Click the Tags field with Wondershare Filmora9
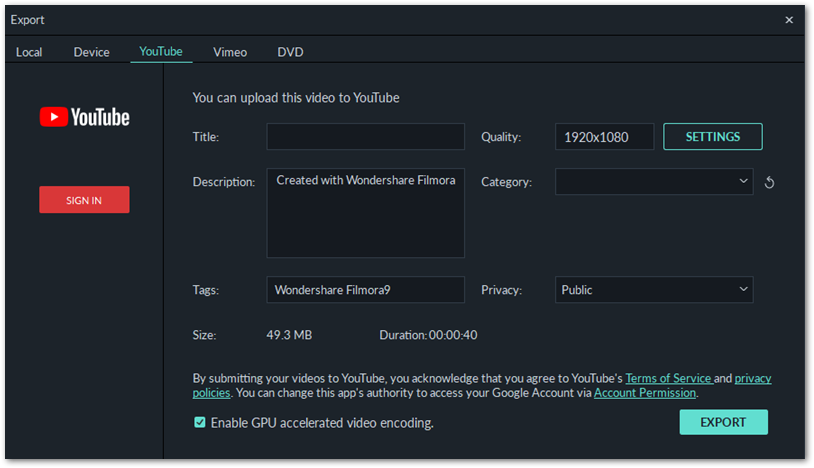The width and height of the screenshot is (814, 468). tap(365, 290)
